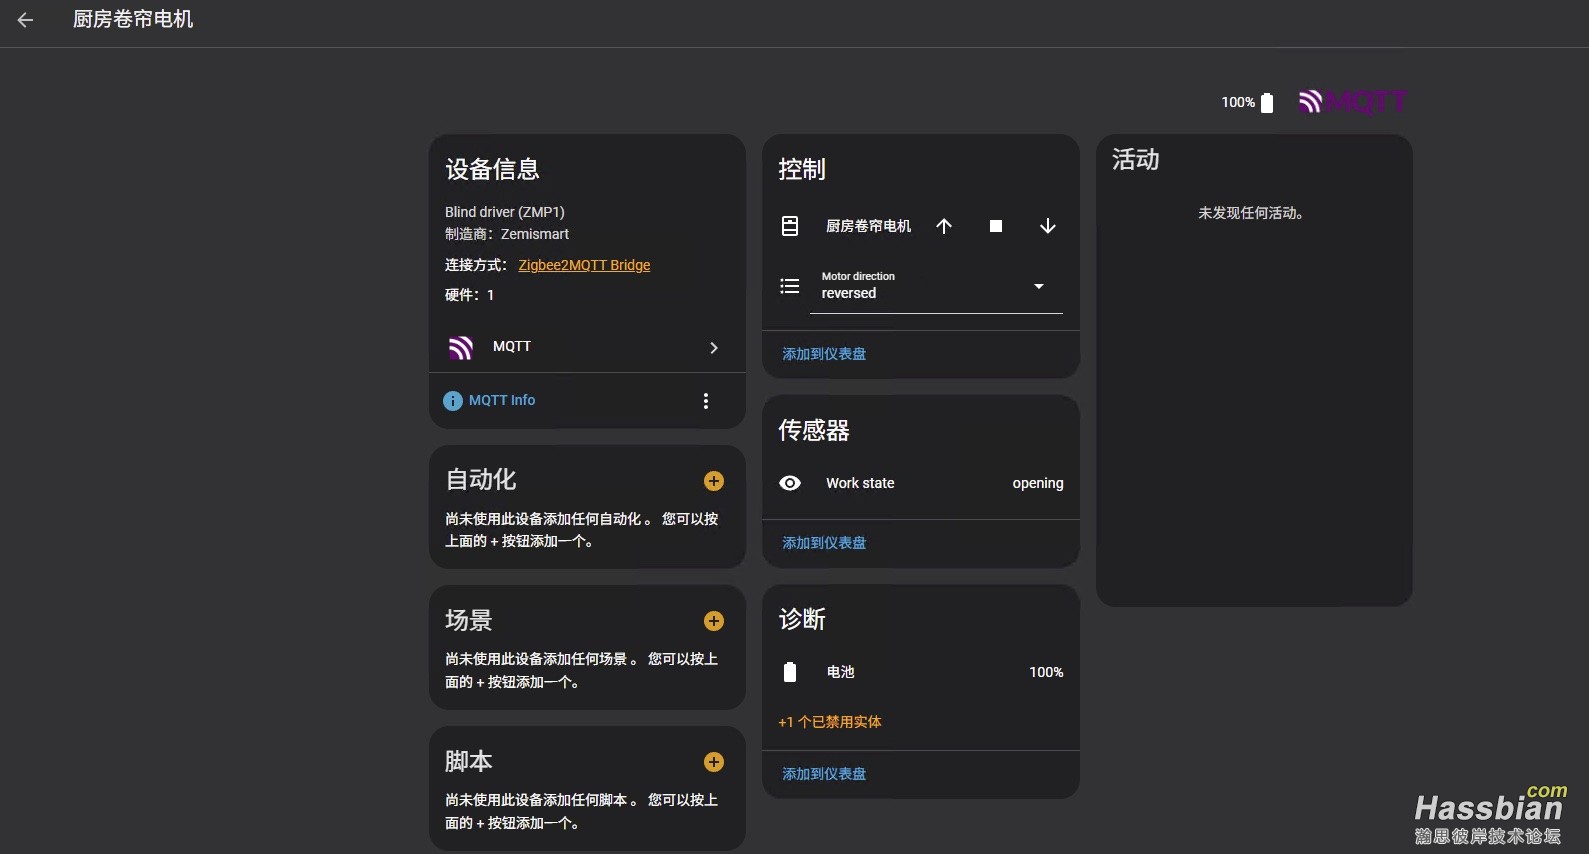Follow the Zigbee2MQTT Bridge link
The height and width of the screenshot is (854, 1589).
click(584, 265)
